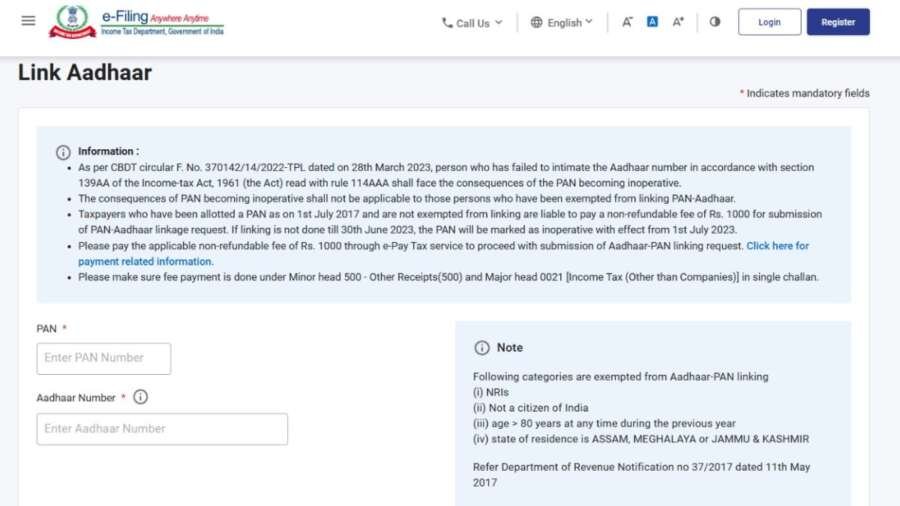Image resolution: width=900 pixels, height=506 pixels.
Task: Click the Register button
Action: pyautogui.click(x=838, y=22)
